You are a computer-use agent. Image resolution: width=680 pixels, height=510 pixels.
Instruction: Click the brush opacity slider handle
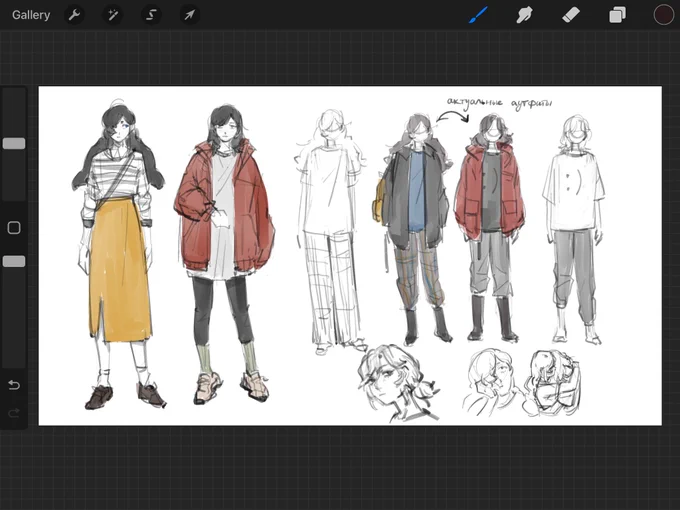[14, 261]
